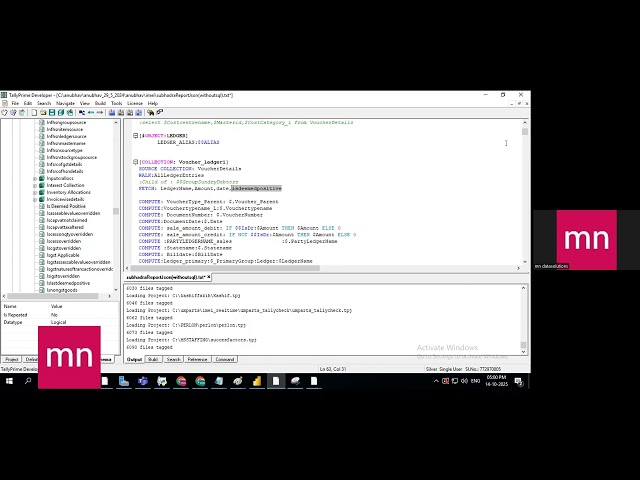Click the 'Is Repeated' property row

coord(60,315)
